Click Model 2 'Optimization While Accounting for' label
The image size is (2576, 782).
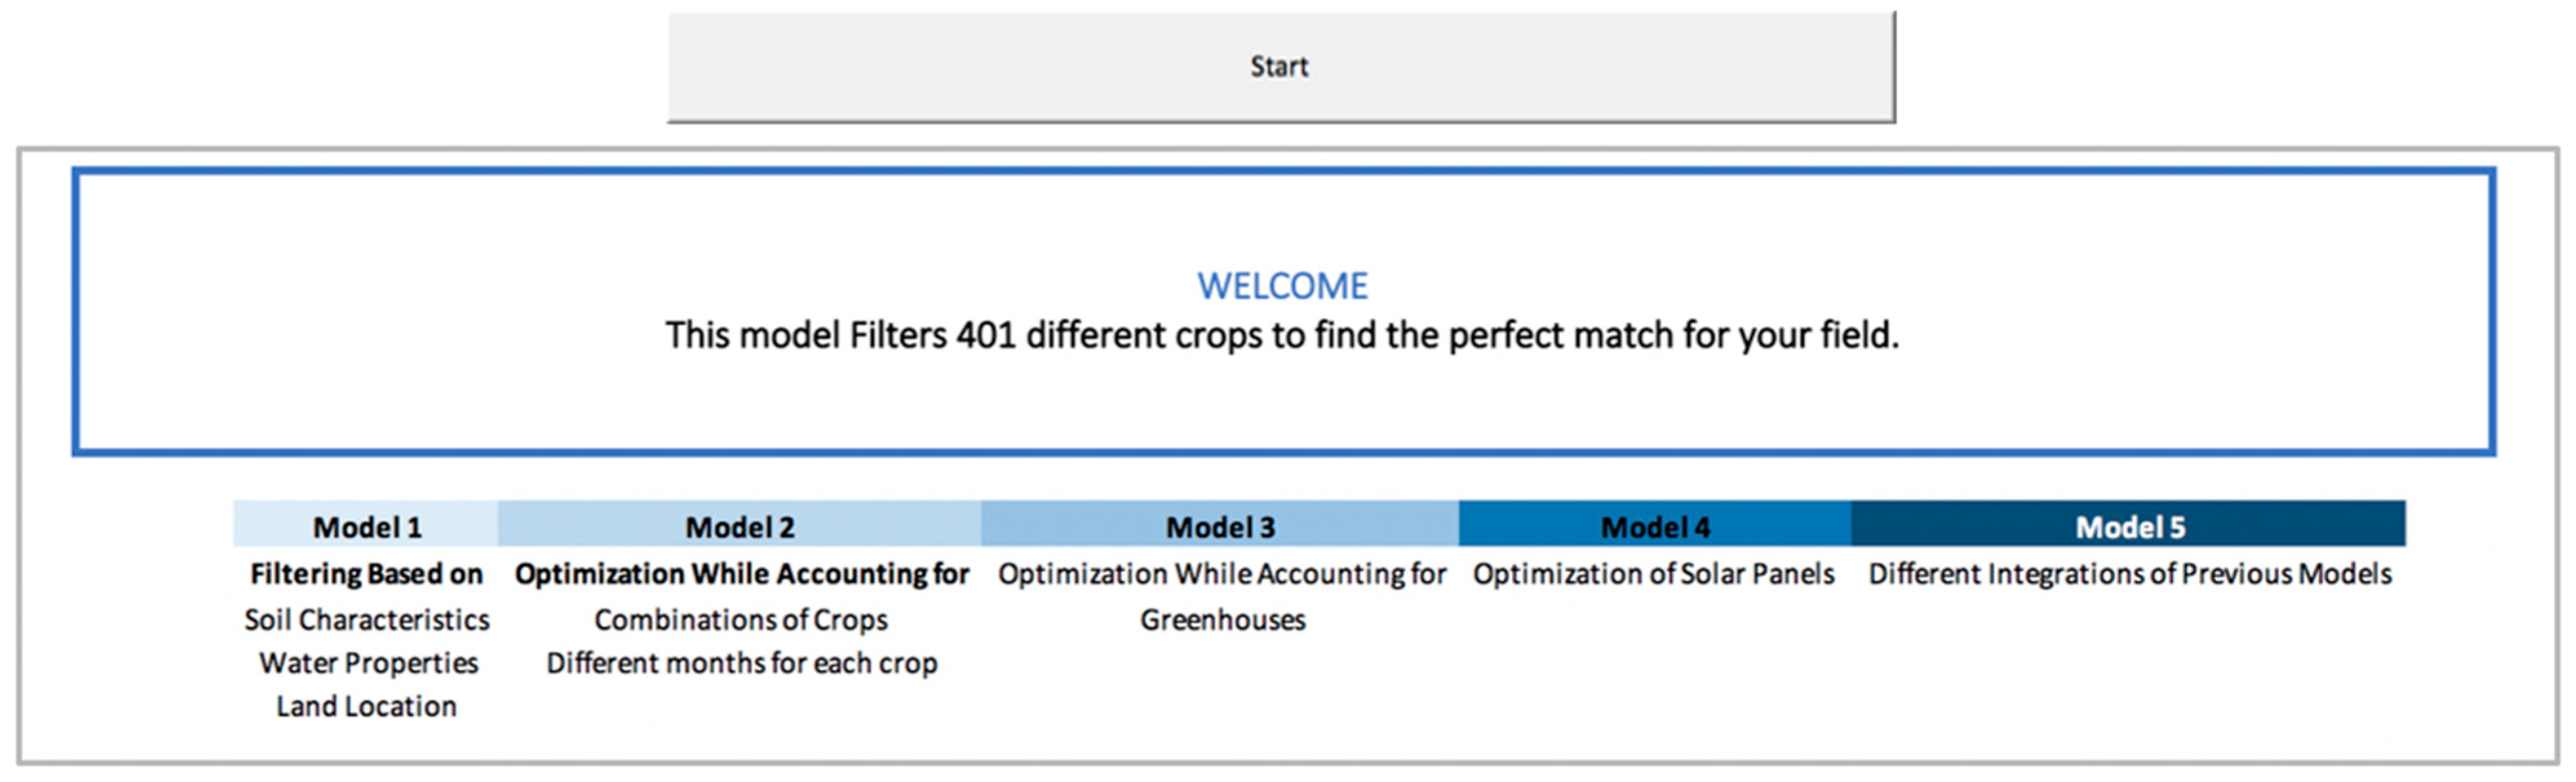pyautogui.click(x=741, y=574)
